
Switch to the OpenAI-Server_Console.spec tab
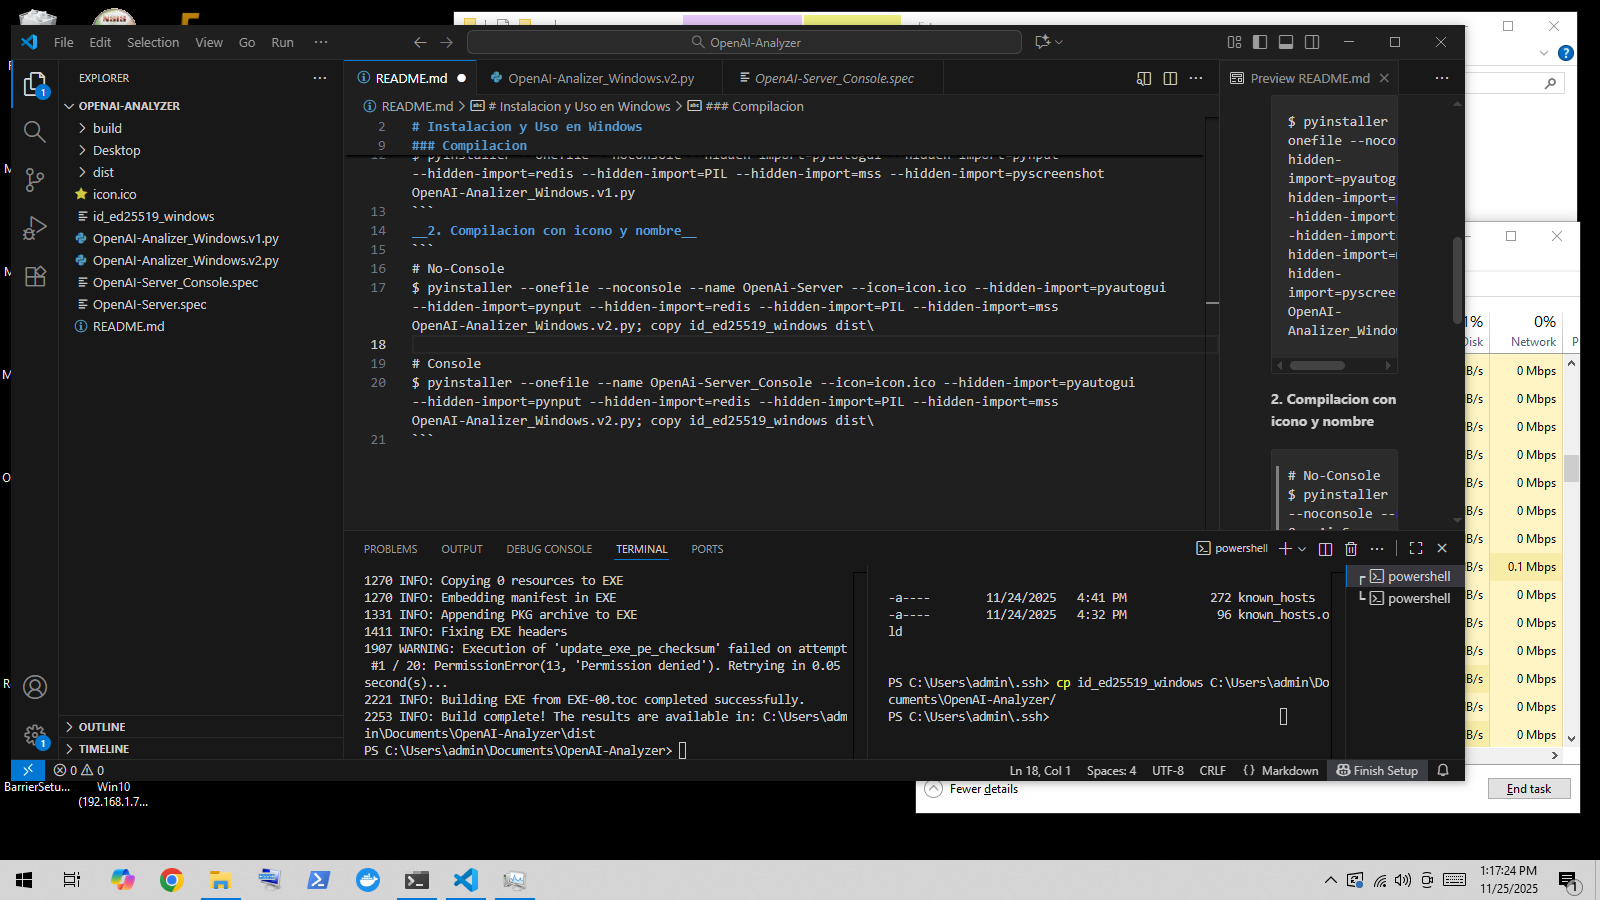tap(833, 78)
